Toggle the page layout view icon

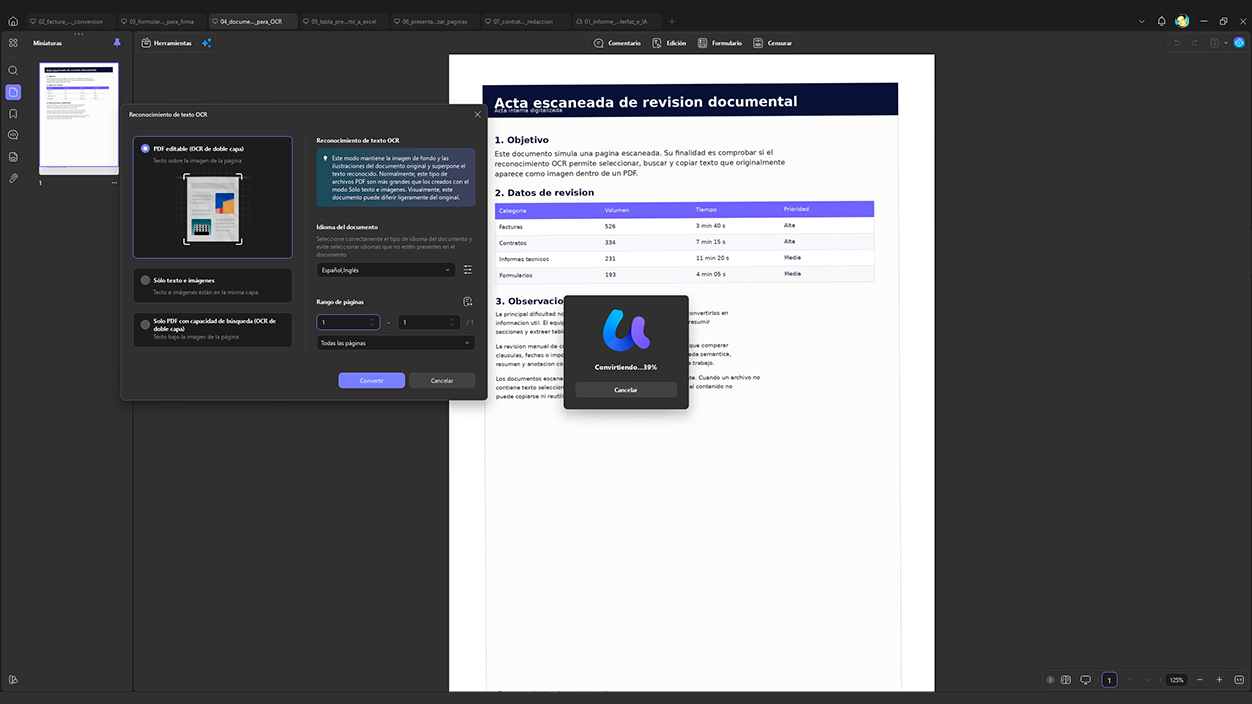coord(1066,680)
